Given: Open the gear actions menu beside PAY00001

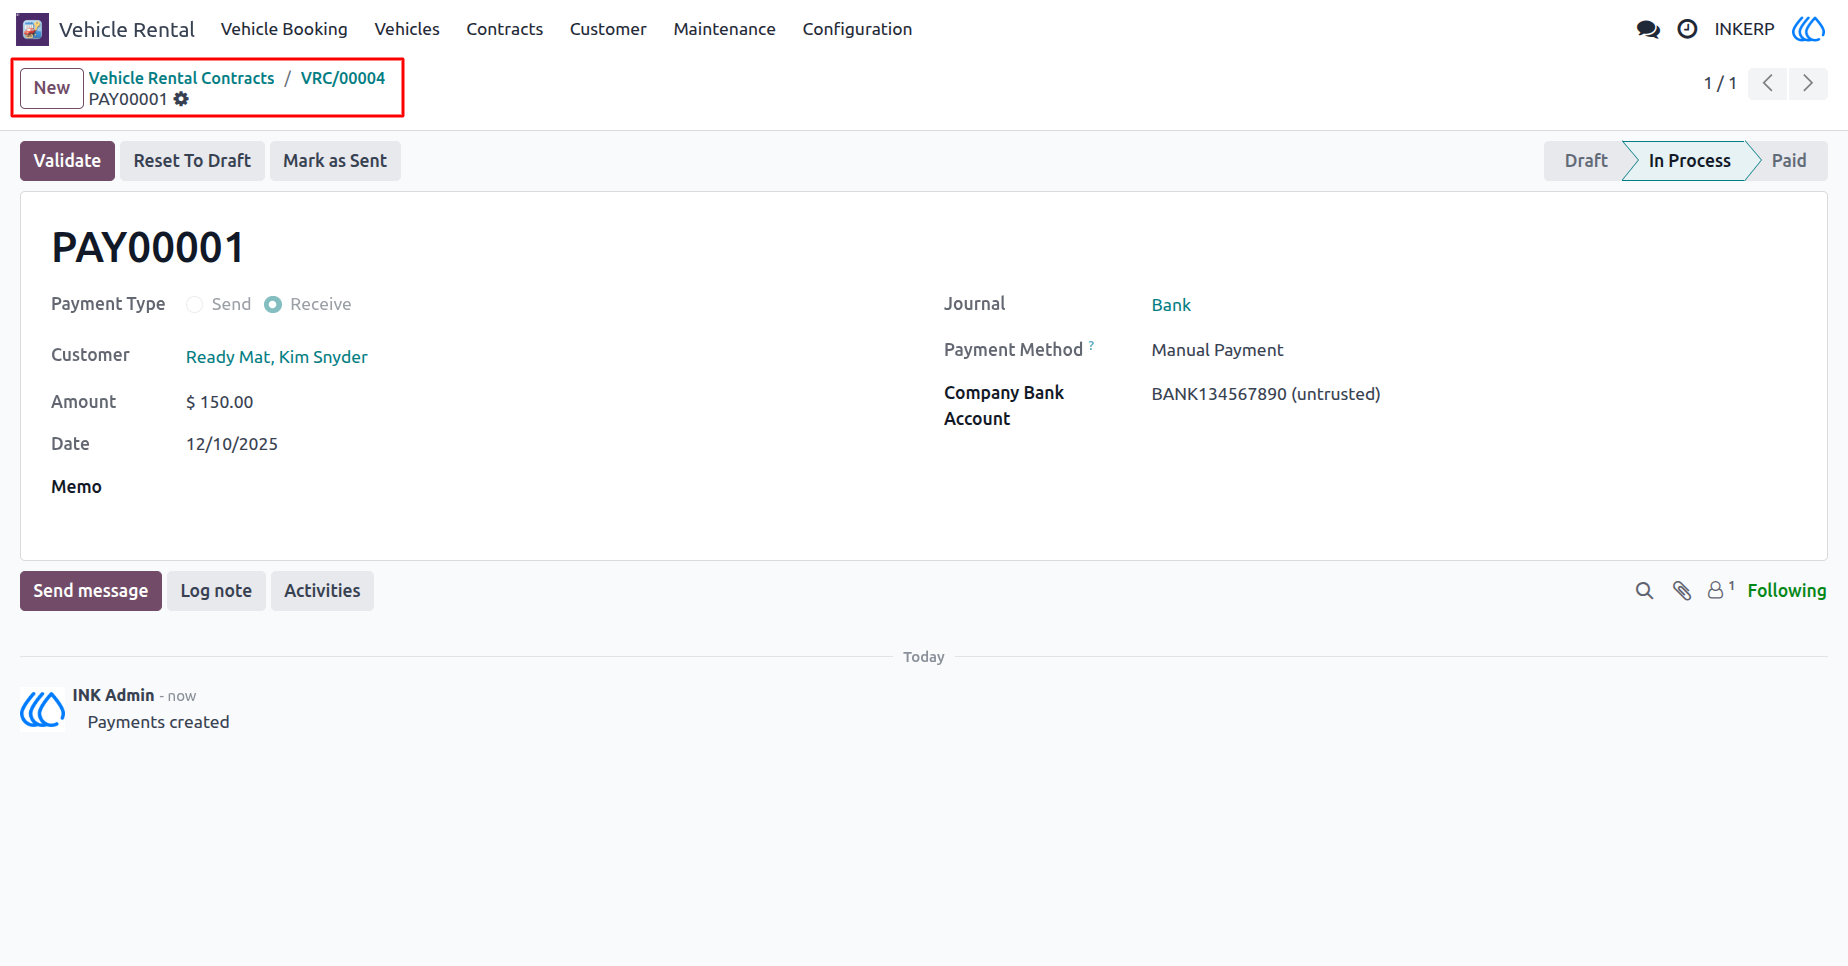Looking at the screenshot, I should click(x=181, y=99).
